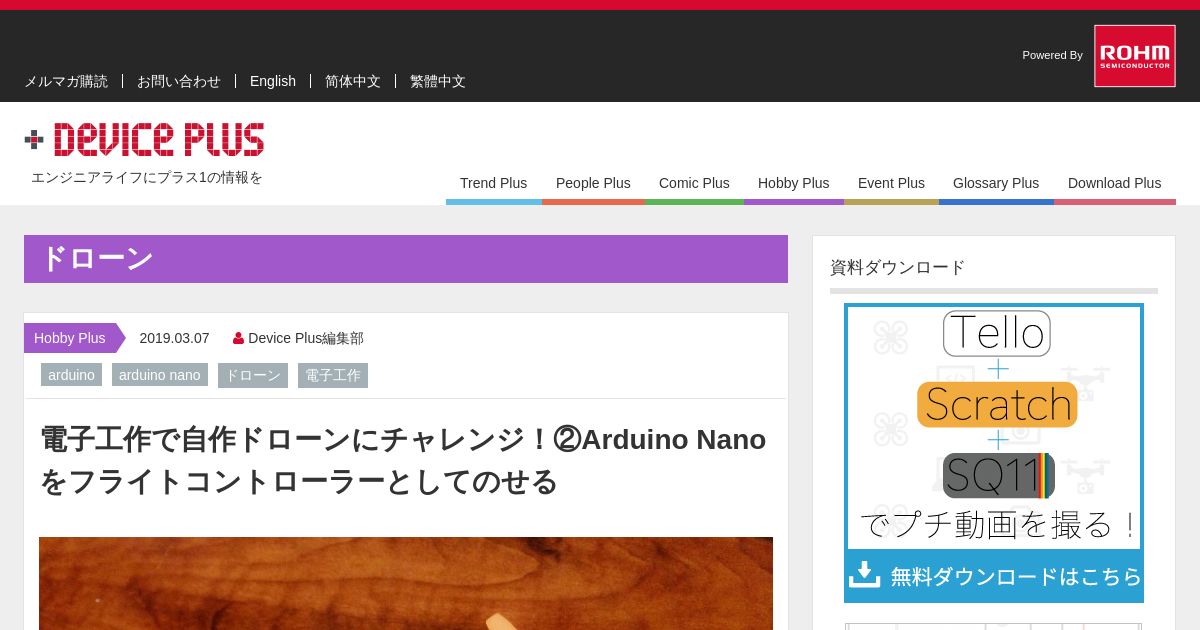Image resolution: width=1200 pixels, height=630 pixels.
Task: Open the Comic Plus menu
Action: click(x=694, y=184)
